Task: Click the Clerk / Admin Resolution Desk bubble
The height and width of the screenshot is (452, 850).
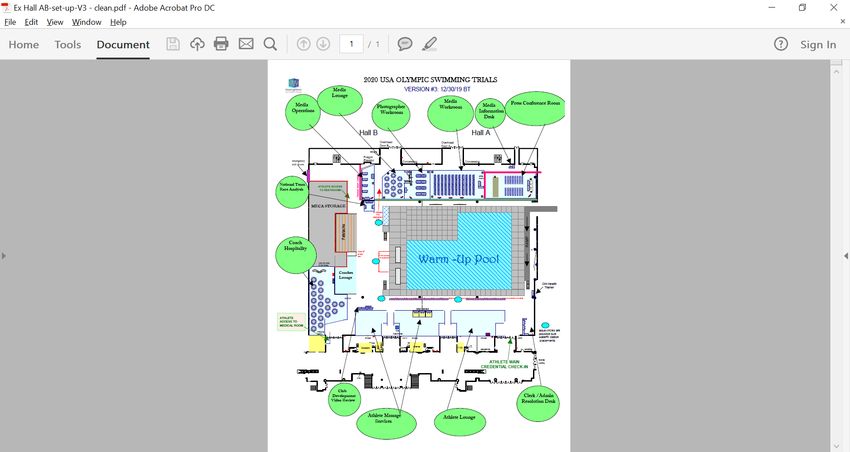Action: 538,404
